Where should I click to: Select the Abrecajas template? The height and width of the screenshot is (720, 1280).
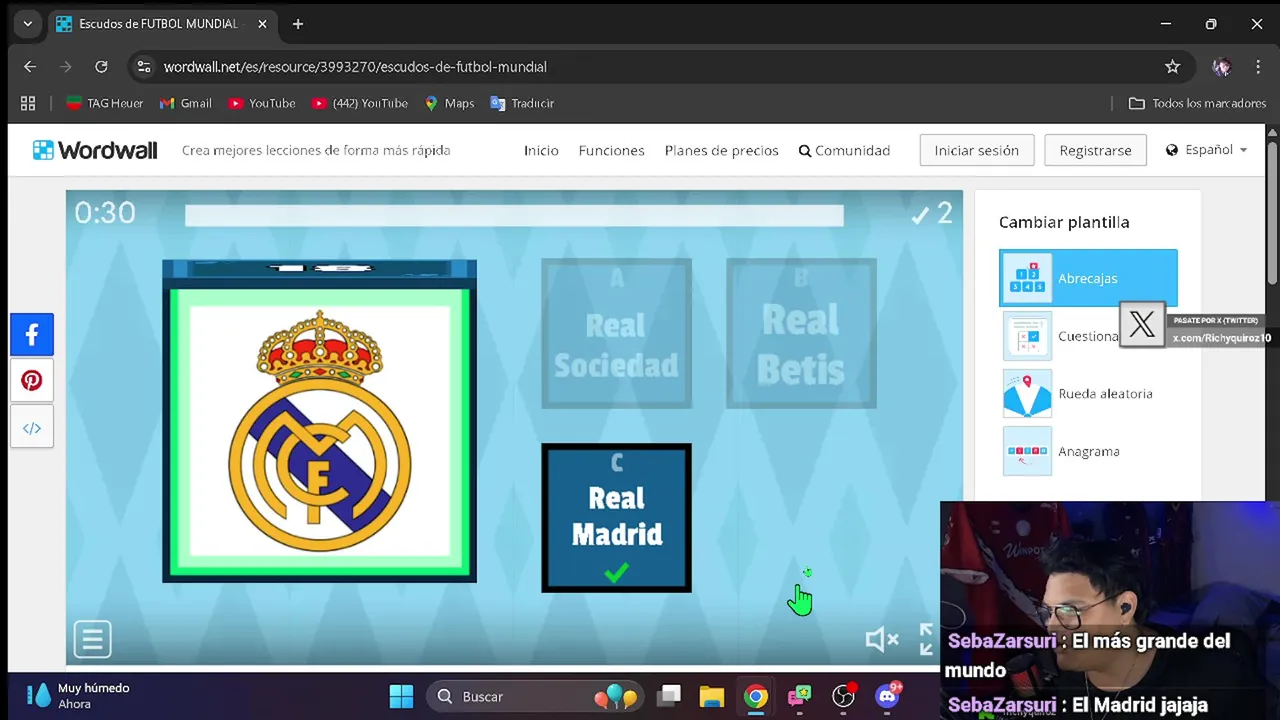[1088, 278]
